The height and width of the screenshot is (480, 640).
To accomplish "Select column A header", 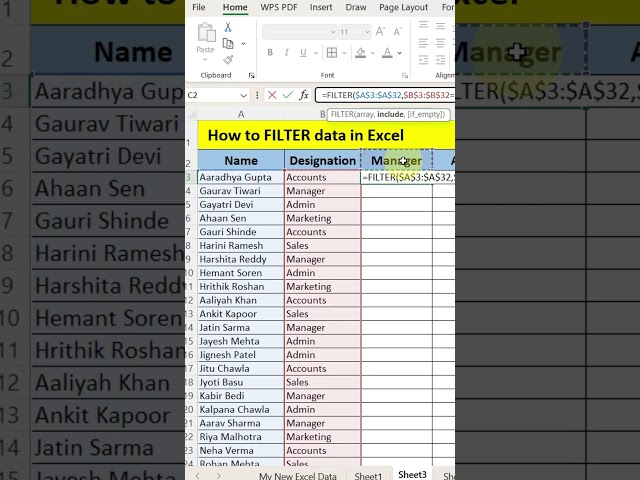I will coord(241,115).
